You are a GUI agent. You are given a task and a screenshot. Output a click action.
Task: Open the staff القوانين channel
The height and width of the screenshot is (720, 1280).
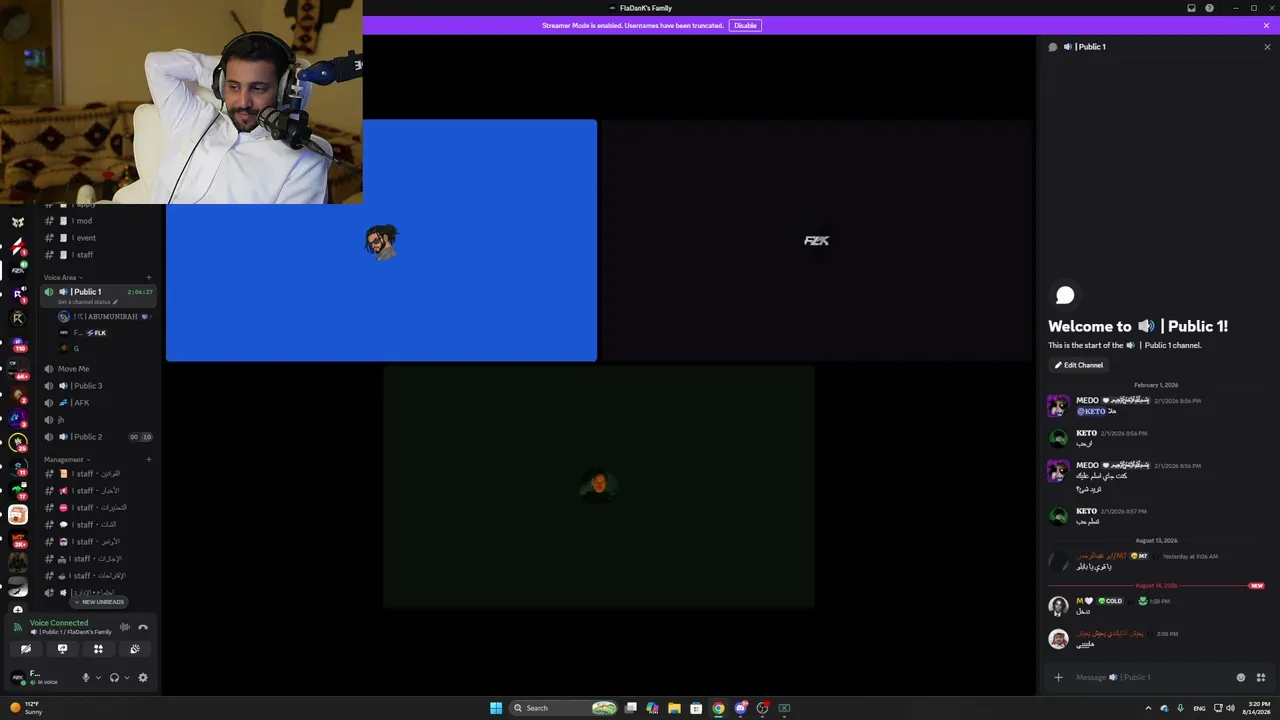(98, 474)
